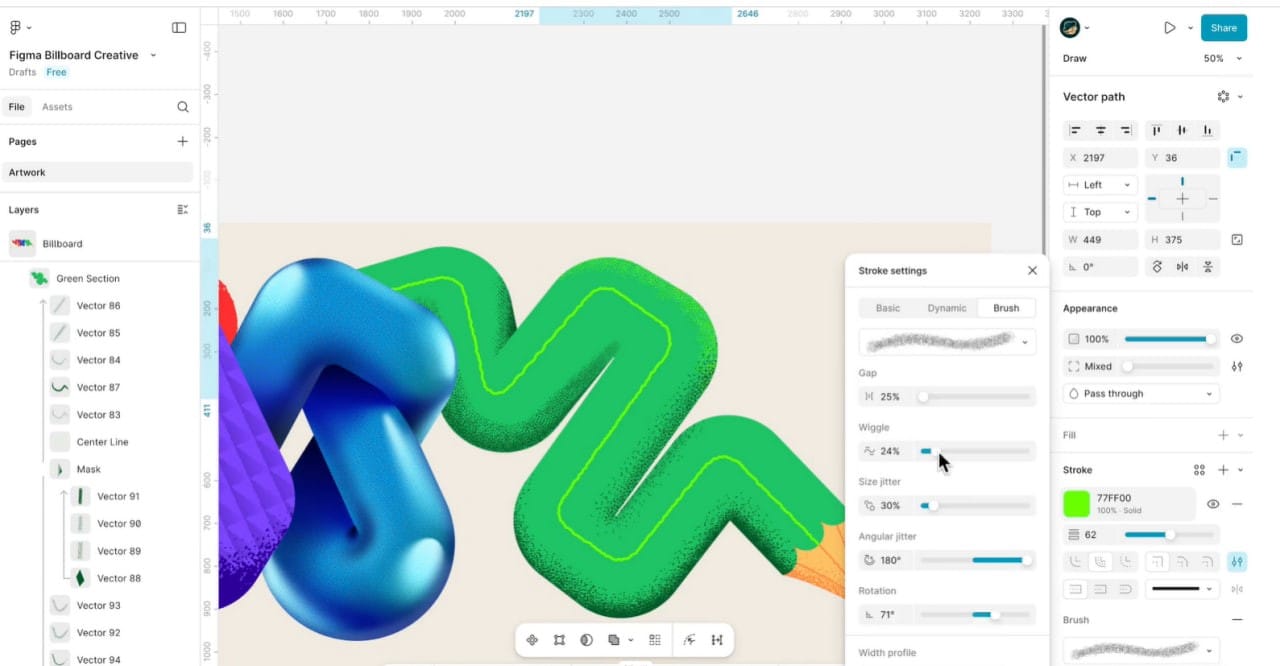The image size is (1280, 666).
Task: Open stroke styles four-dot icon
Action: 1199,470
